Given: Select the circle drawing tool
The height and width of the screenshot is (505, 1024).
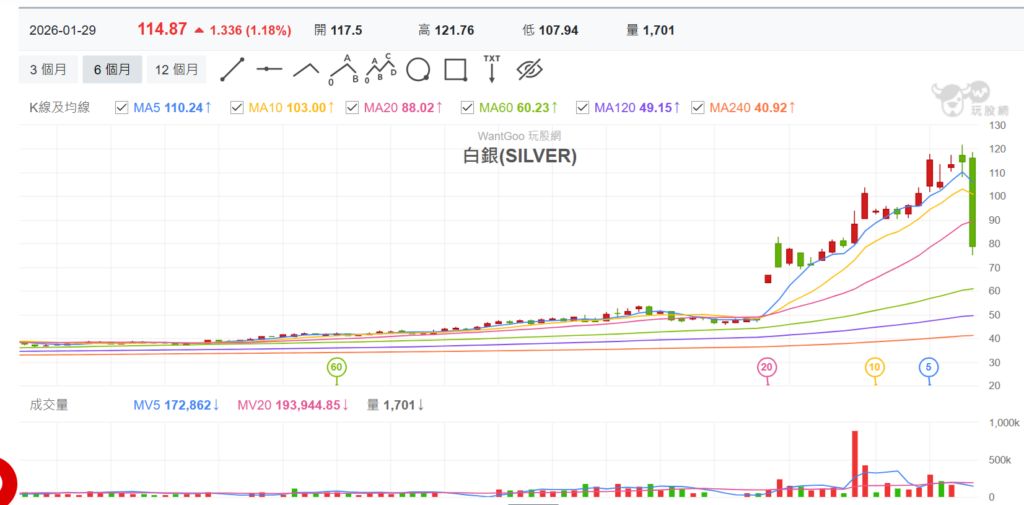Looking at the screenshot, I should point(419,70).
